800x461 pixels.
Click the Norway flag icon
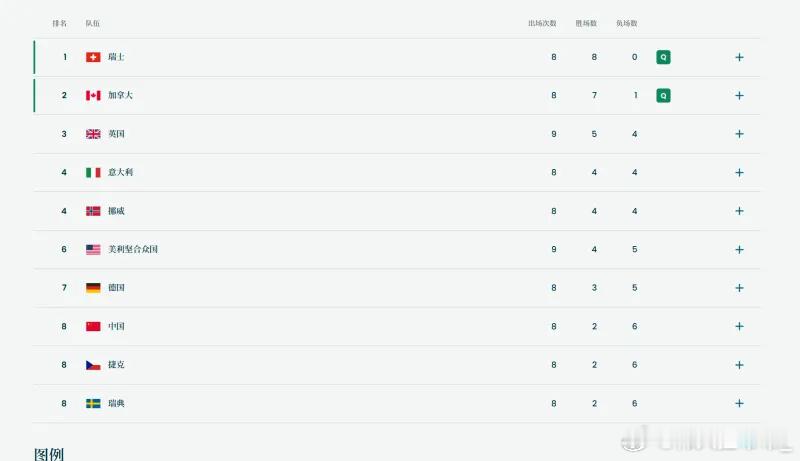93,211
